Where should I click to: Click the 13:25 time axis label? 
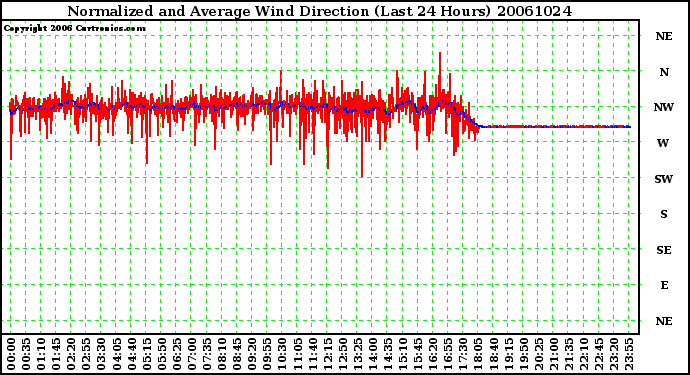358,354
